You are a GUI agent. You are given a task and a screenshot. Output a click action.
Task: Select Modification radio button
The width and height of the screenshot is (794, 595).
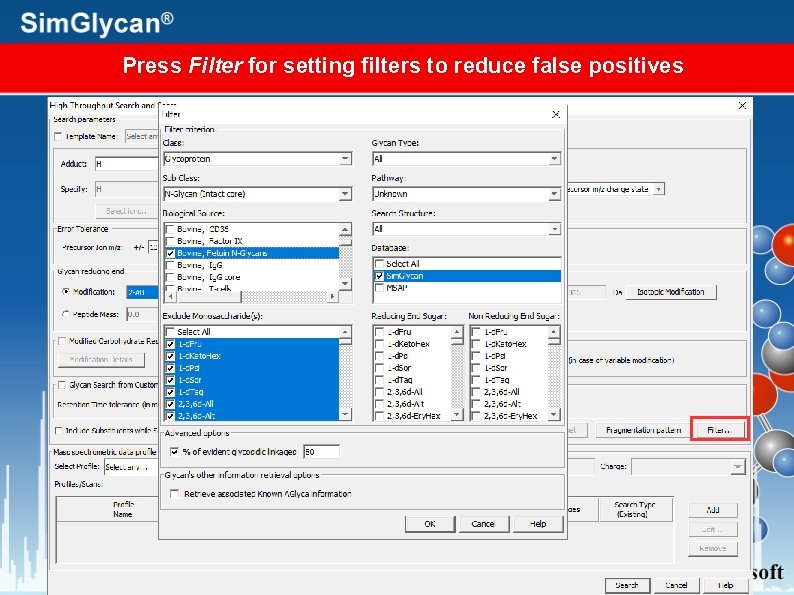(66, 292)
